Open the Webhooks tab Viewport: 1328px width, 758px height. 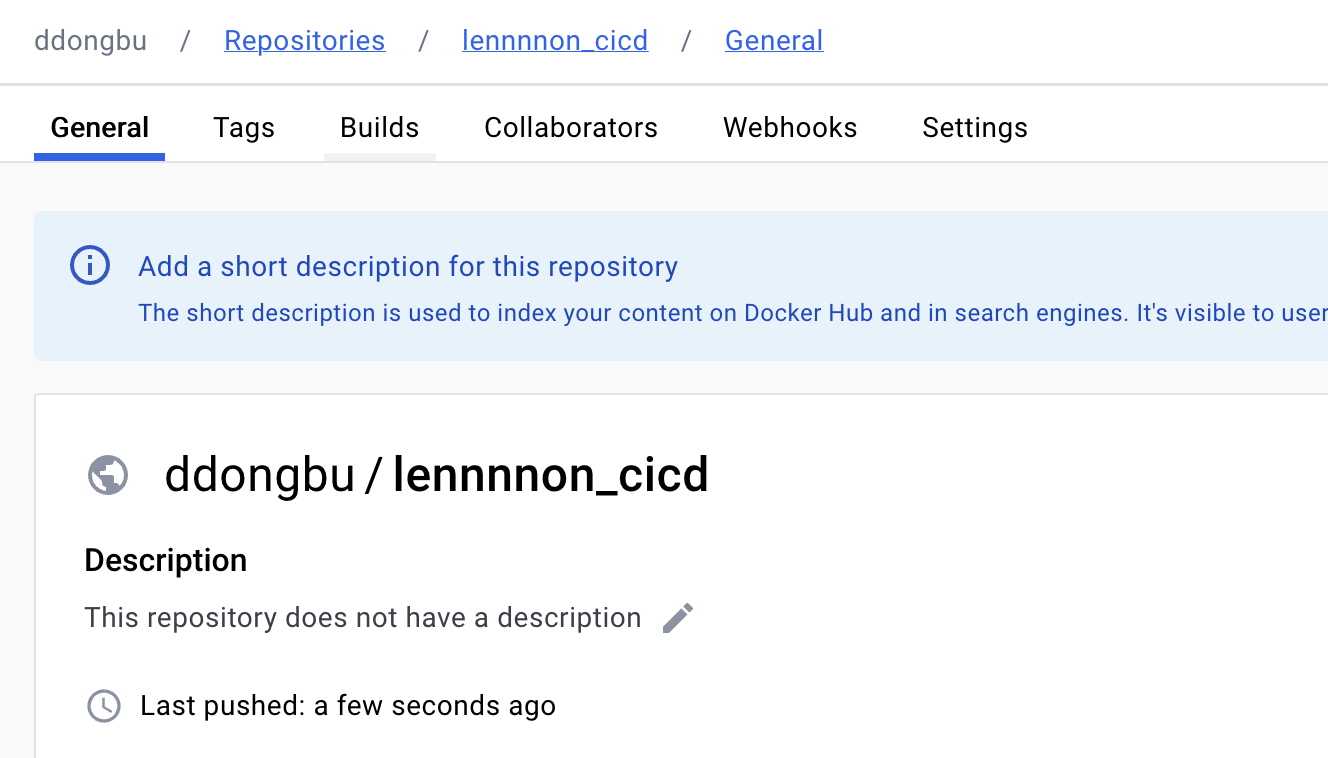click(x=790, y=127)
